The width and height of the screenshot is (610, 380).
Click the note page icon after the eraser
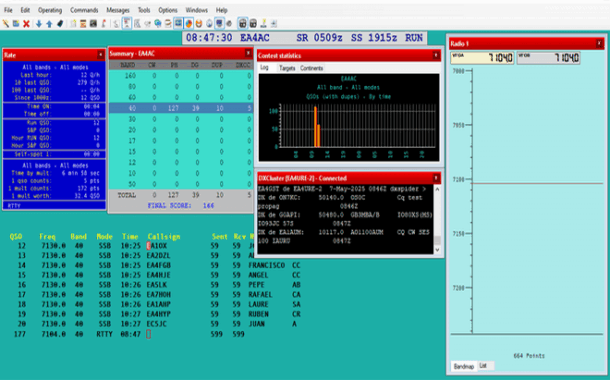pyautogui.click(x=73, y=24)
